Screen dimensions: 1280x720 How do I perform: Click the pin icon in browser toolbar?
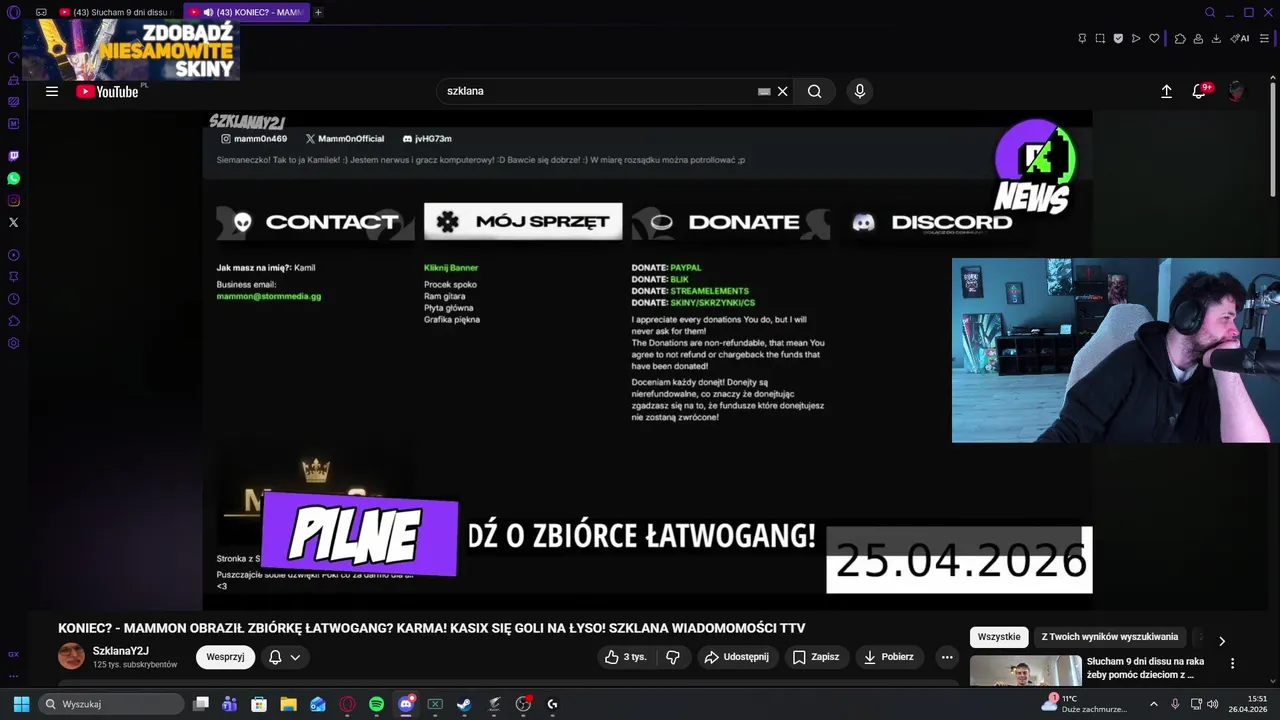click(1082, 38)
